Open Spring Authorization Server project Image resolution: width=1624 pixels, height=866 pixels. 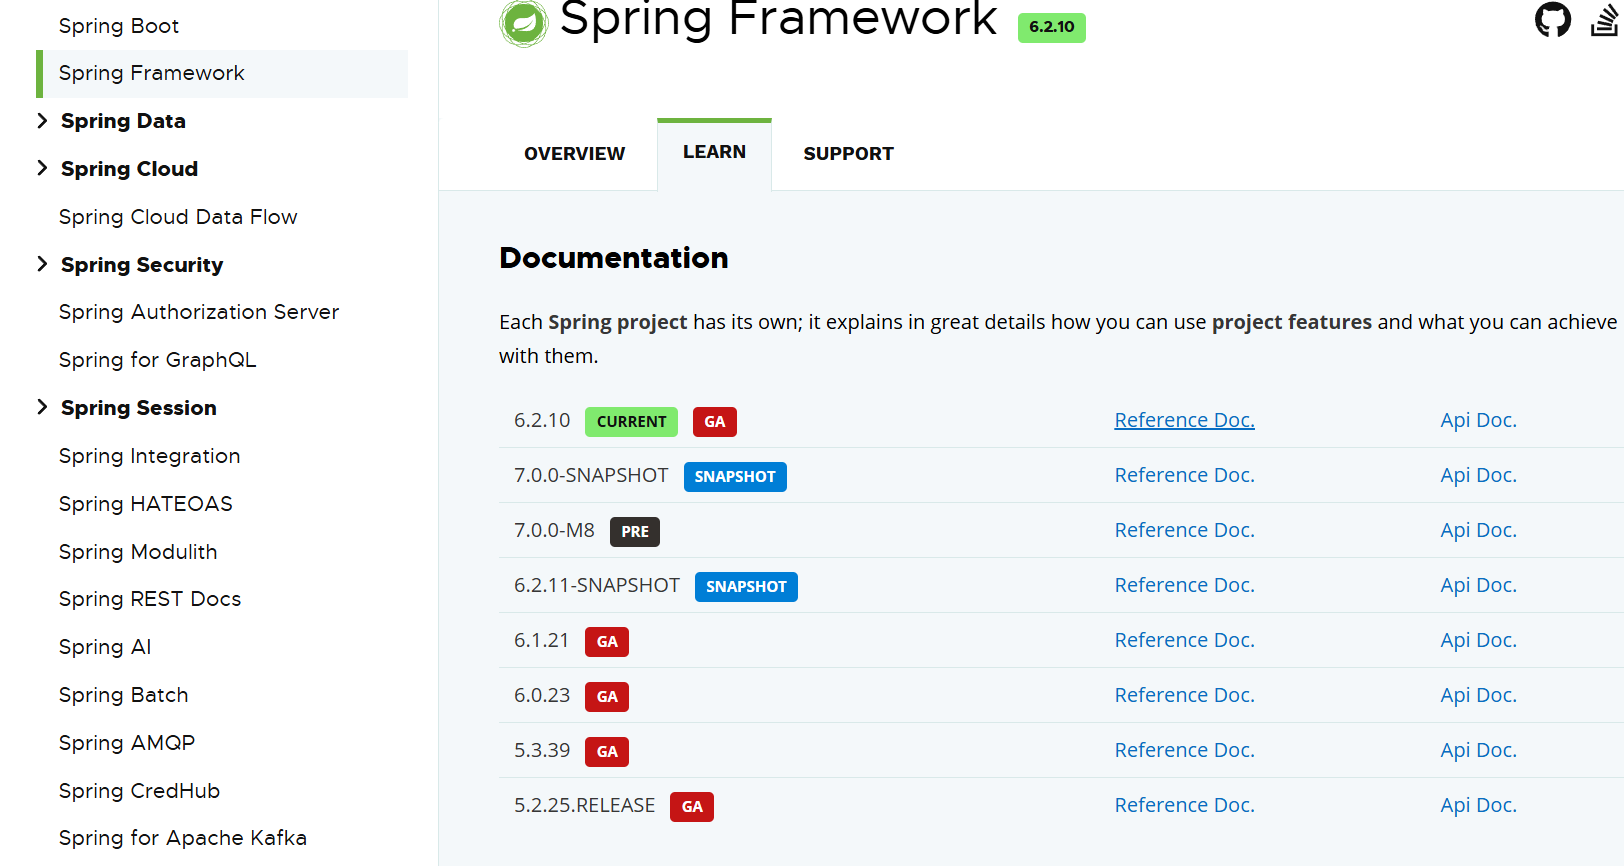[x=199, y=312]
